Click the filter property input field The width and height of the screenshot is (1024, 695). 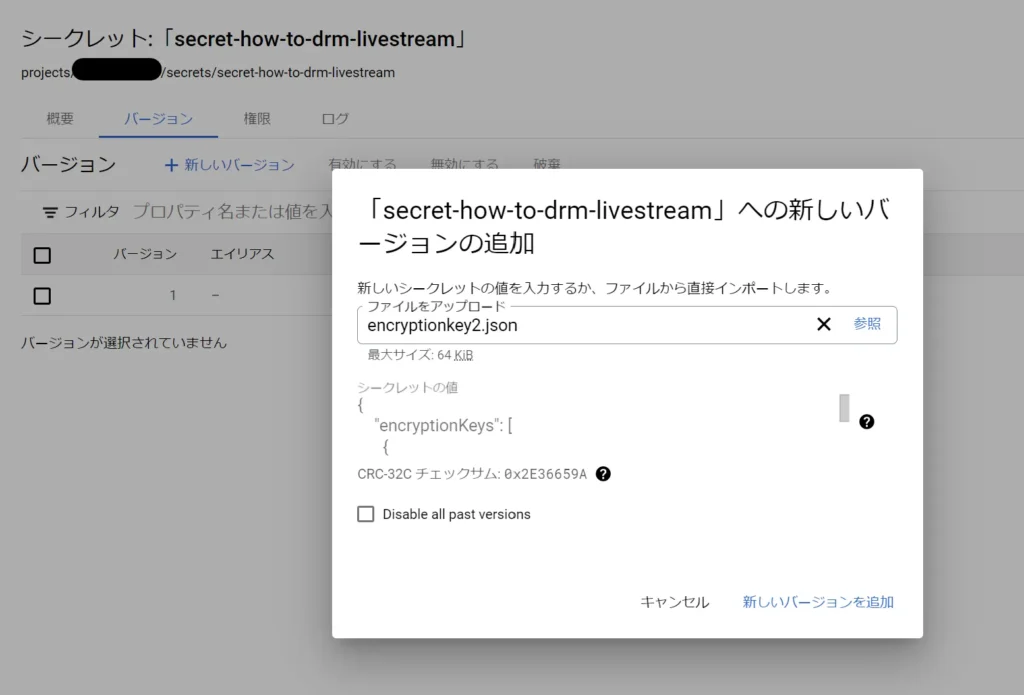[232, 212]
